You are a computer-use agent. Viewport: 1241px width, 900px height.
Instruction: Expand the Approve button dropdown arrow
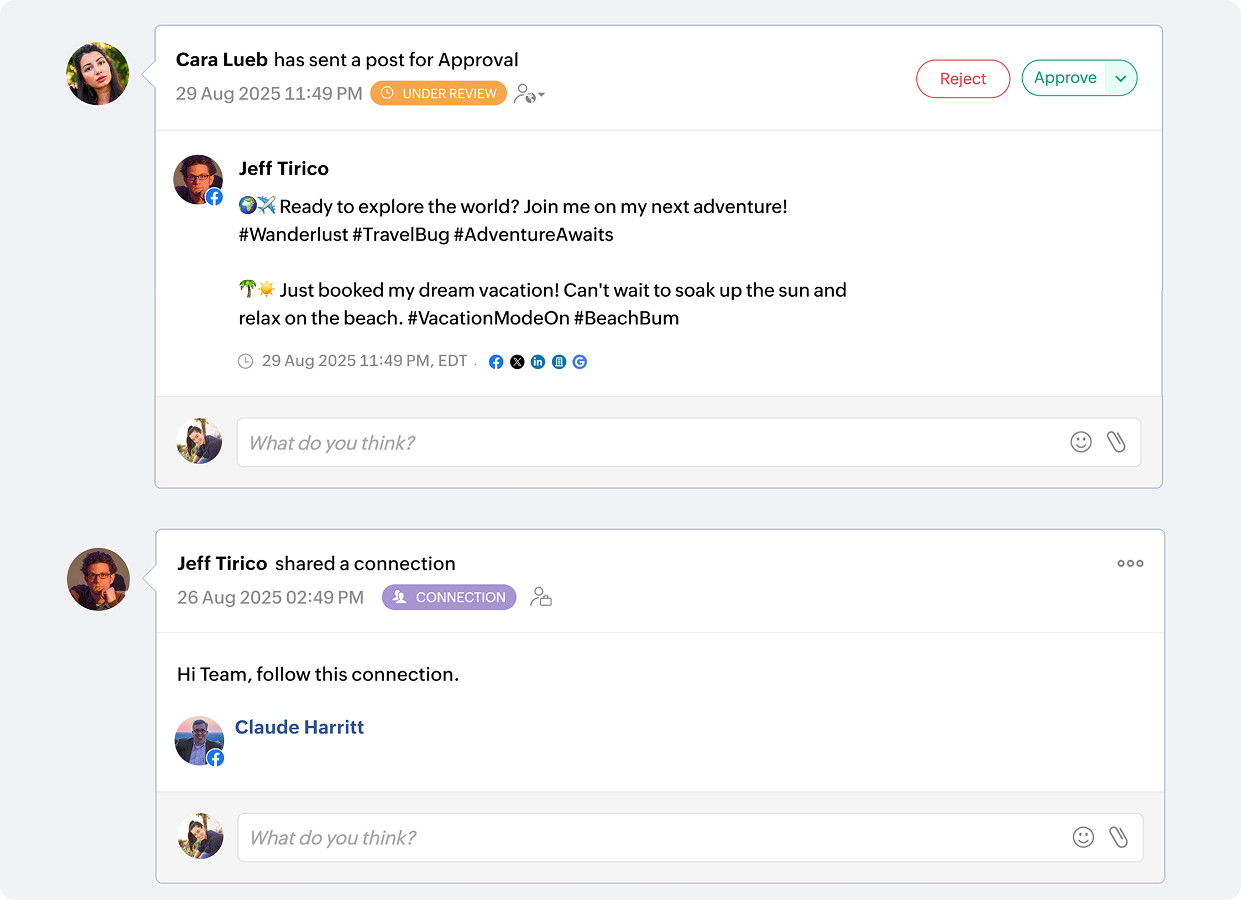click(x=1121, y=79)
